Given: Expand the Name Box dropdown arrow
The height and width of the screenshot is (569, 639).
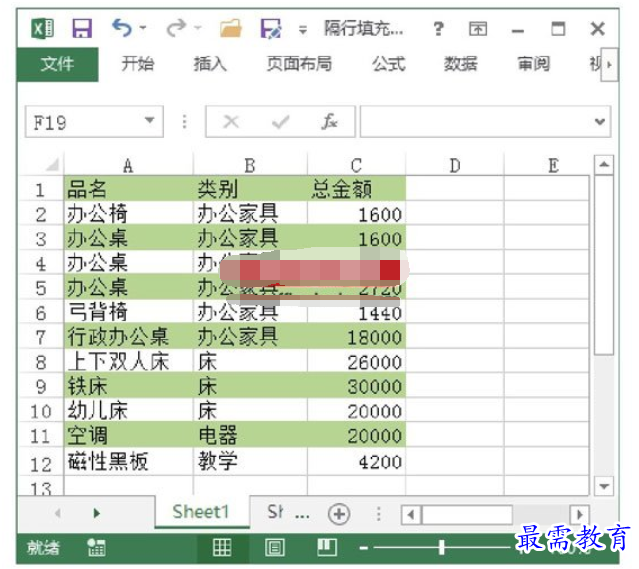Looking at the screenshot, I should click(x=150, y=121).
